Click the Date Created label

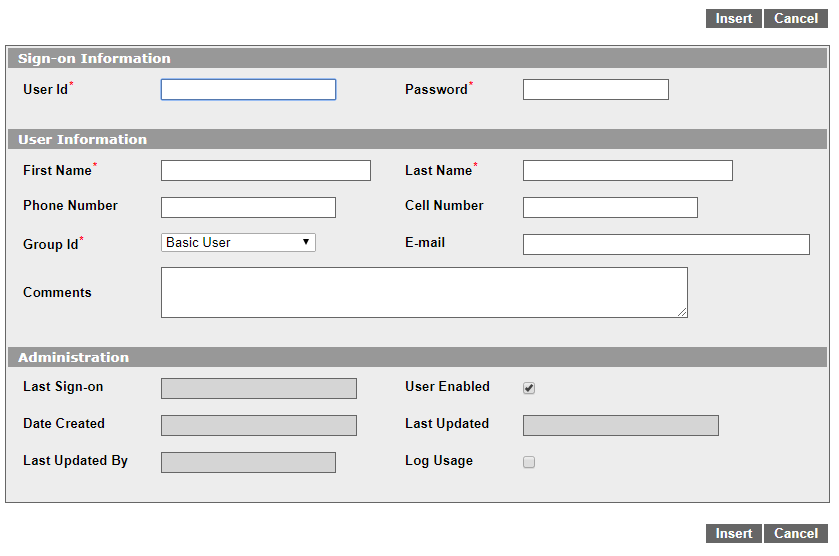pyautogui.click(x=64, y=423)
